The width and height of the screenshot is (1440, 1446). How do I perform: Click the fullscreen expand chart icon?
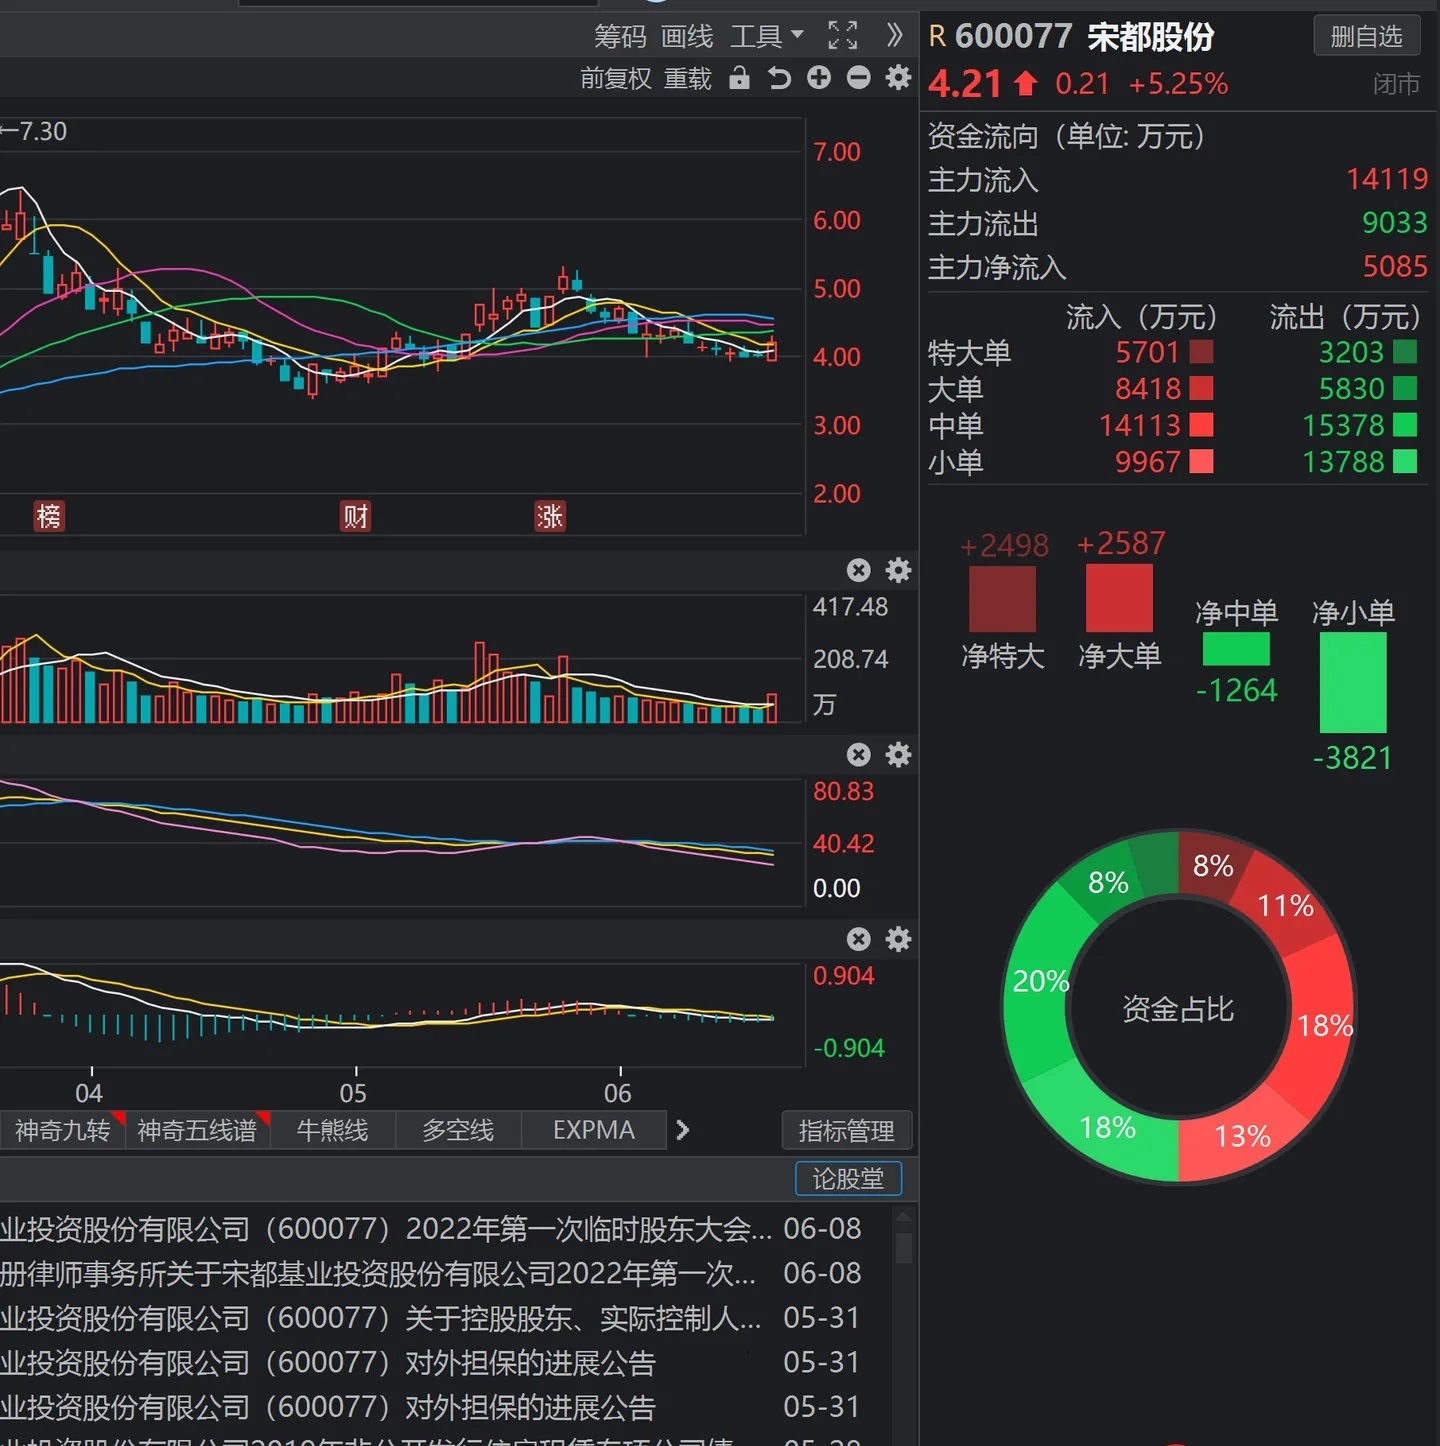click(x=842, y=36)
